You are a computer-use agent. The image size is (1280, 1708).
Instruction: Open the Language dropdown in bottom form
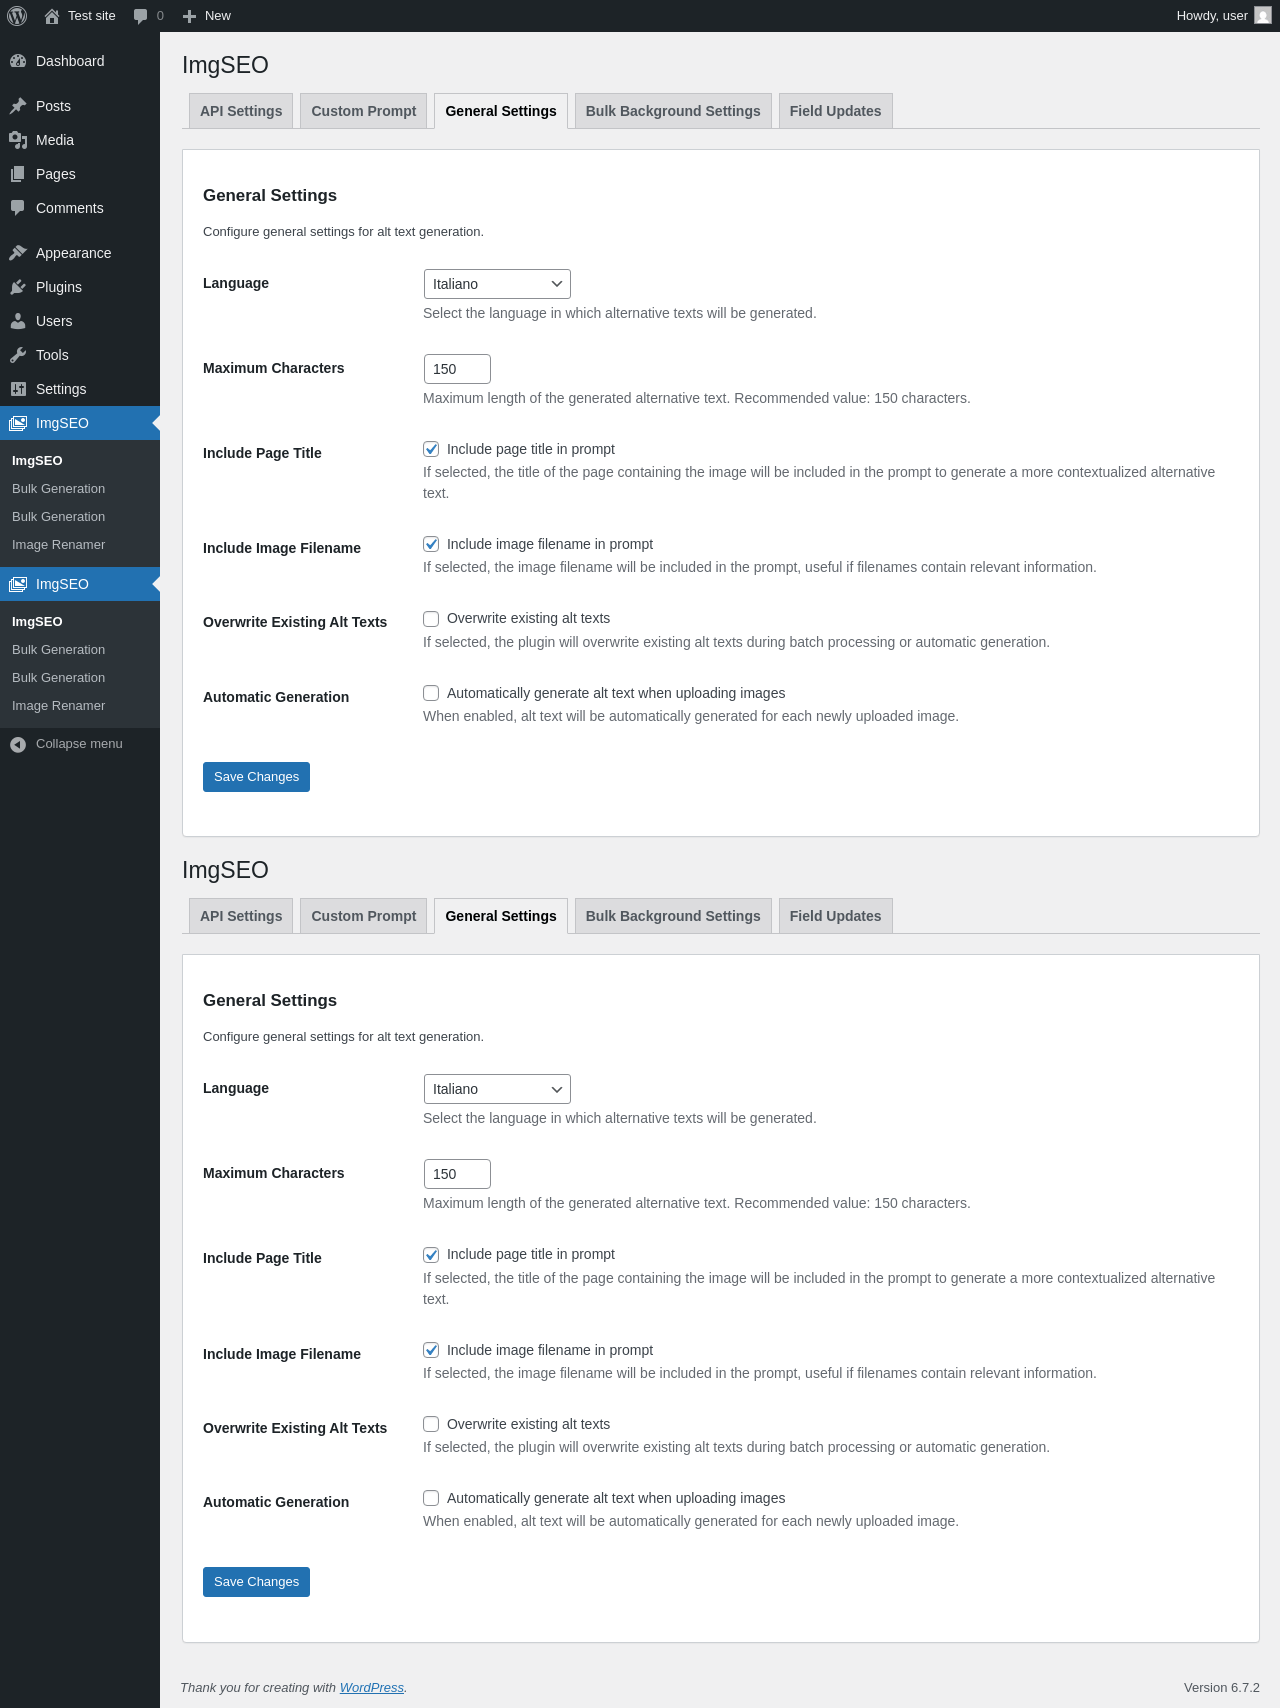tap(497, 1089)
